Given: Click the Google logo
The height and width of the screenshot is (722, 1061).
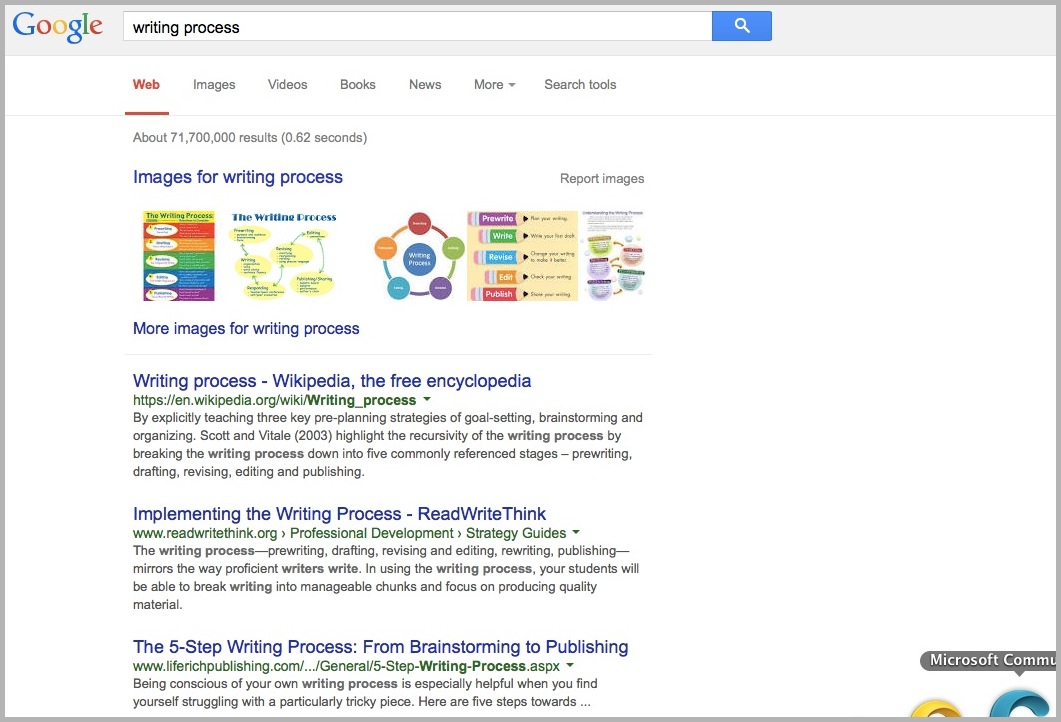Looking at the screenshot, I should click(x=58, y=27).
